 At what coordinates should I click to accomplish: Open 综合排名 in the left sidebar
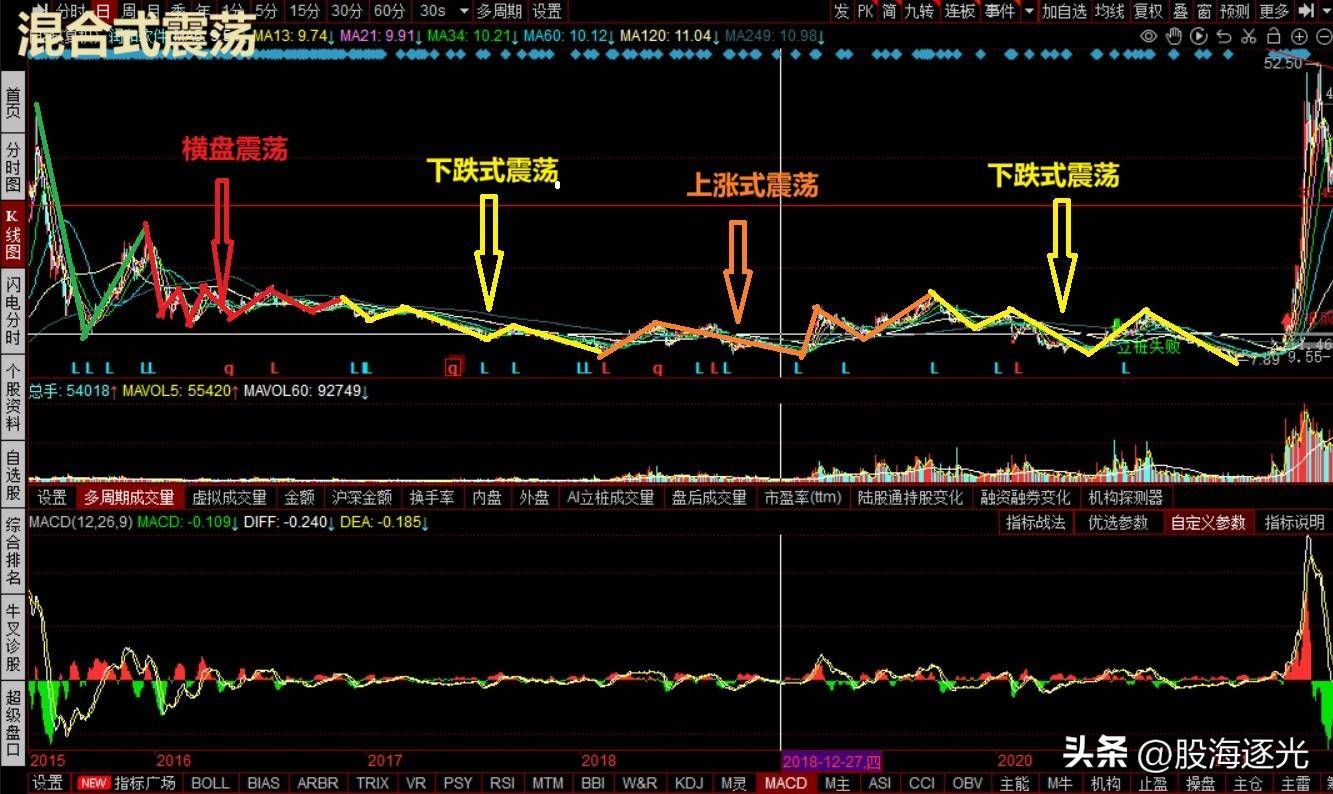tap(13, 553)
